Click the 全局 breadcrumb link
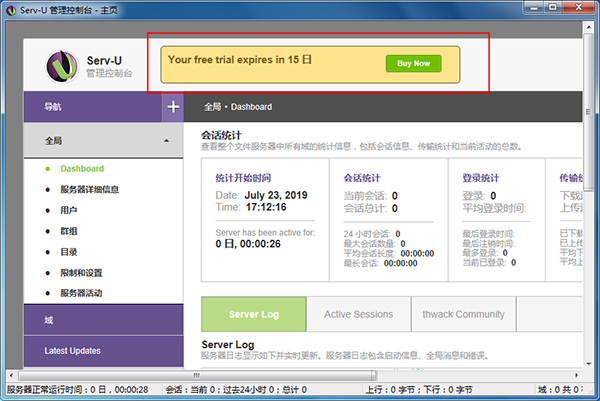Image resolution: width=600 pixels, height=401 pixels. pos(212,107)
